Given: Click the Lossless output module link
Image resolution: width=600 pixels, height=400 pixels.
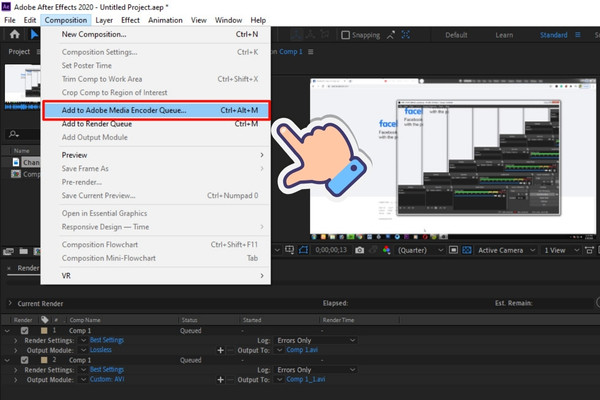Looking at the screenshot, I should pyautogui.click(x=101, y=350).
